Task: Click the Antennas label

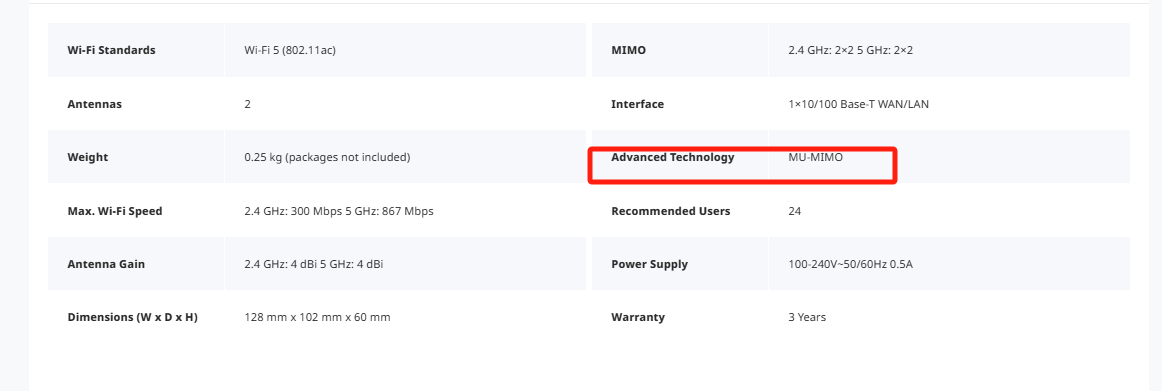Action: 94,104
